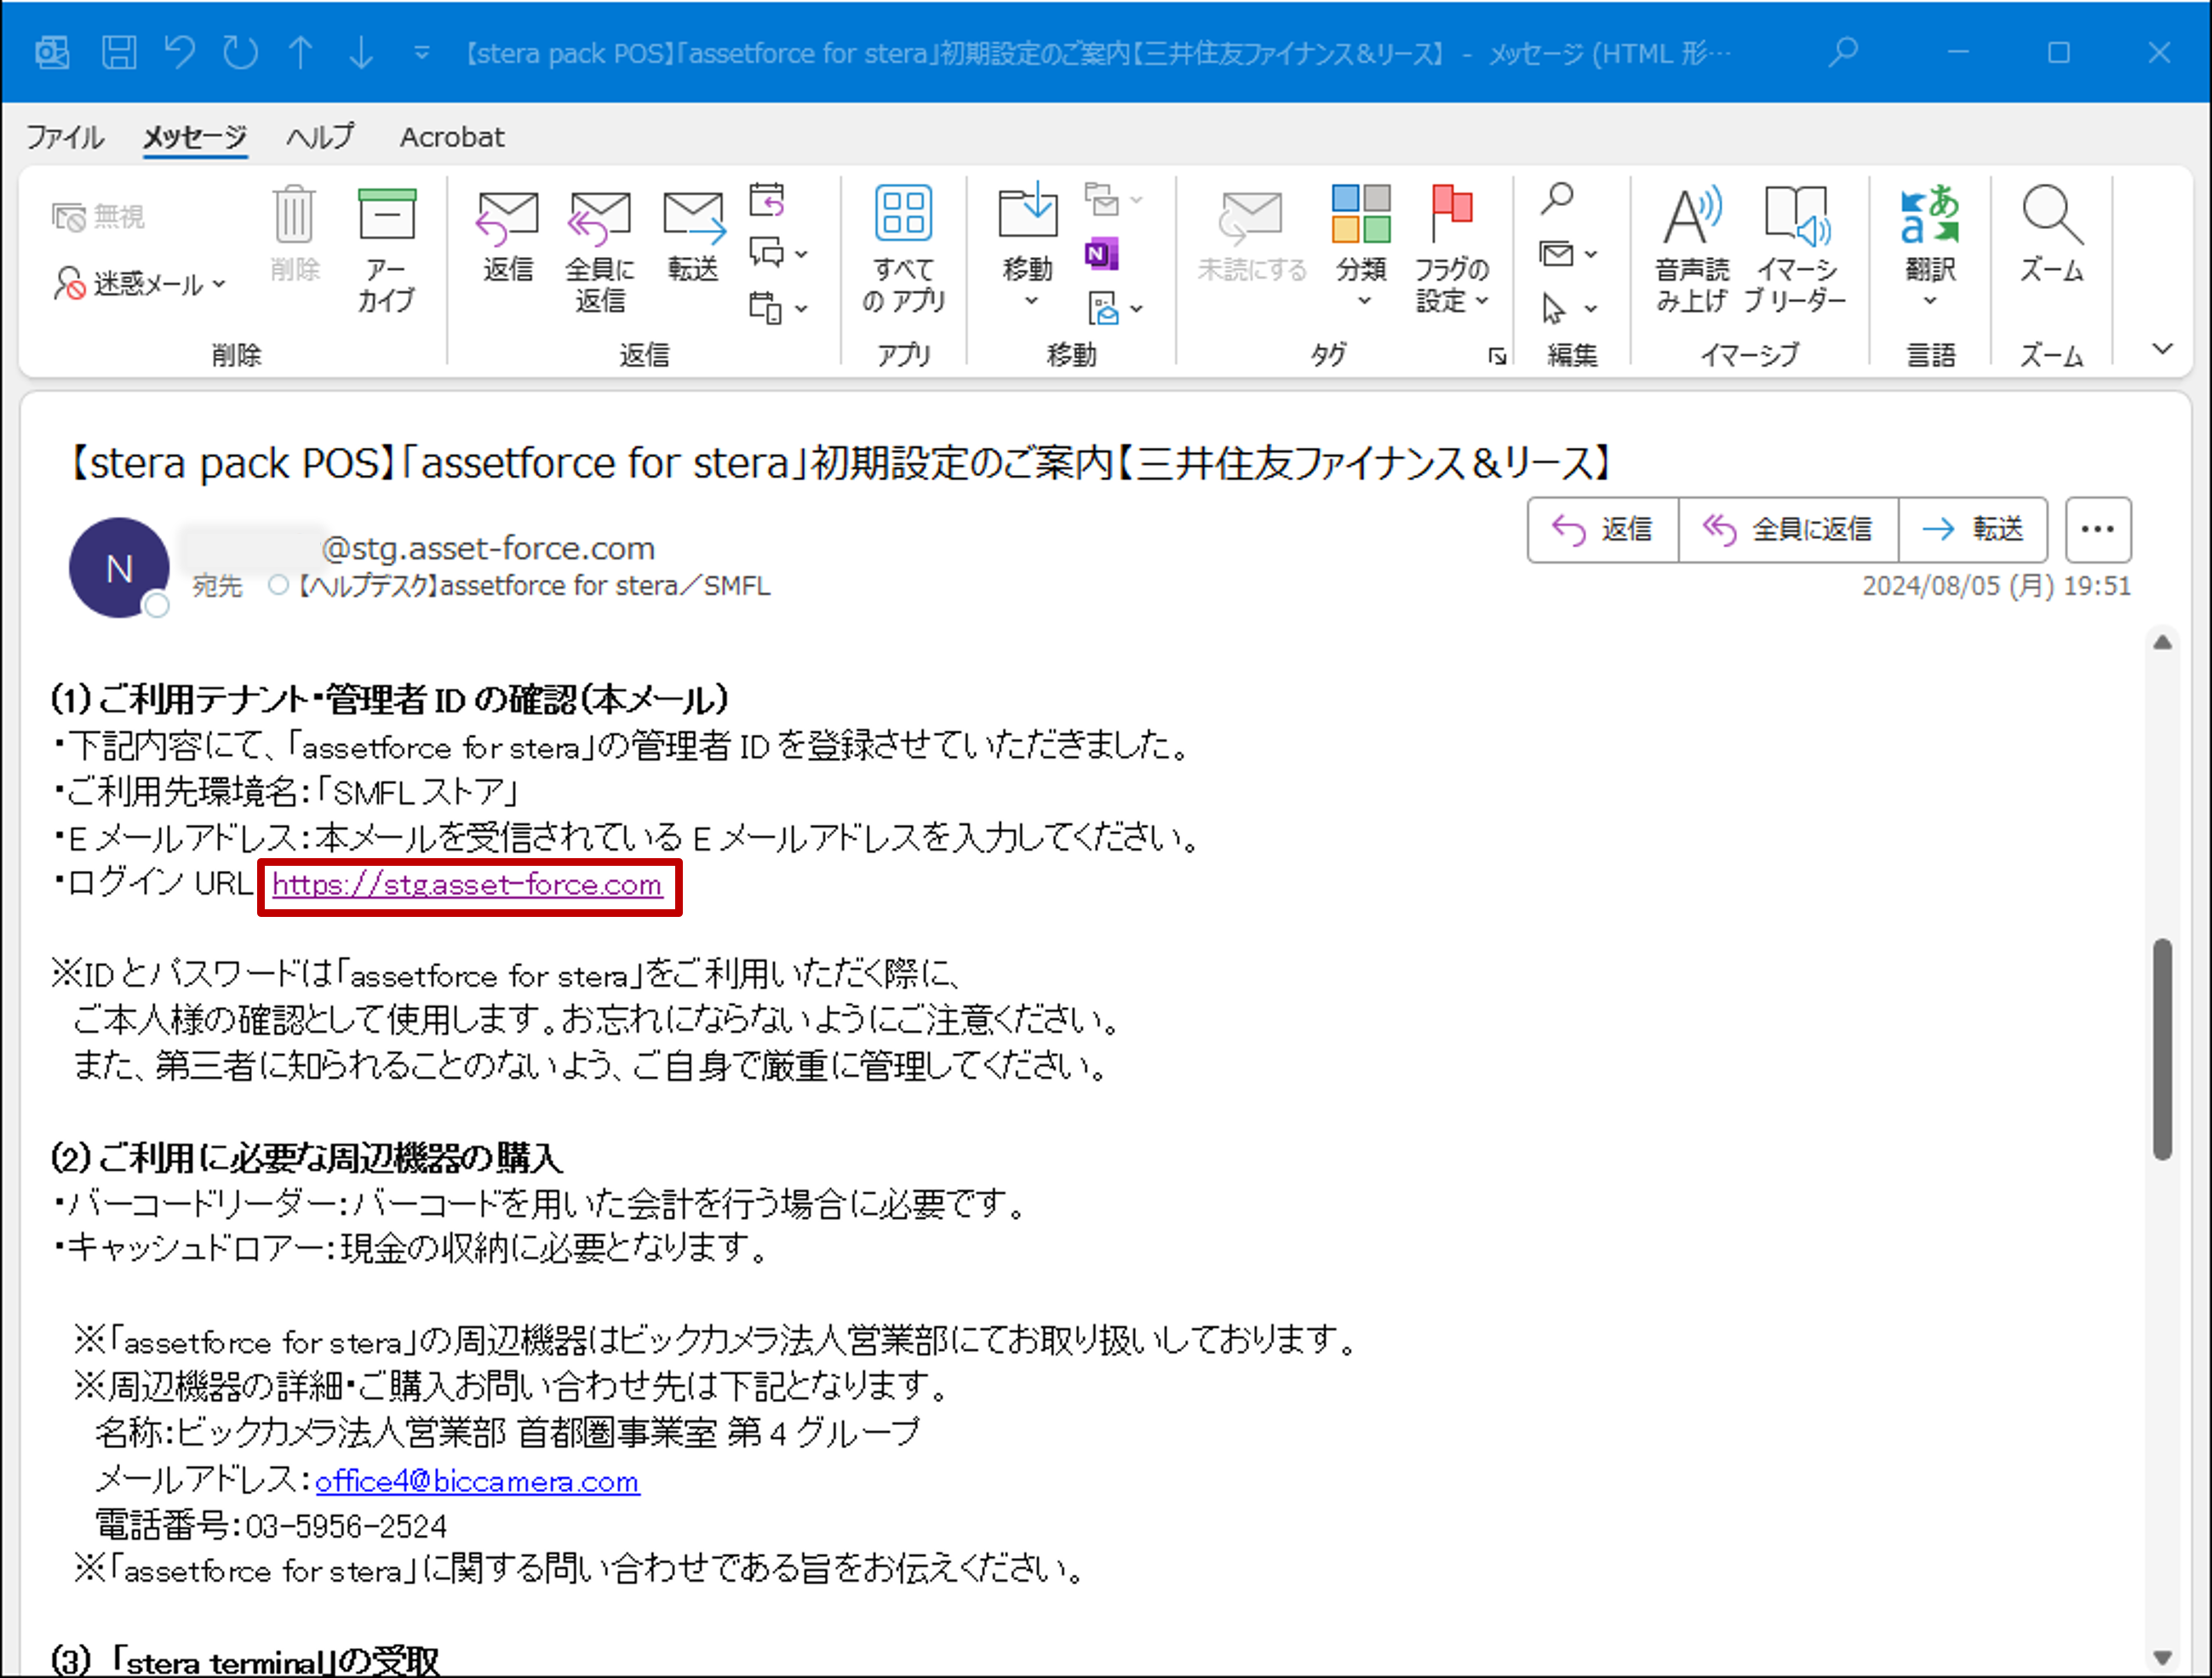
Task: Open the Acrobat ribbon tab
Action: (x=452, y=136)
